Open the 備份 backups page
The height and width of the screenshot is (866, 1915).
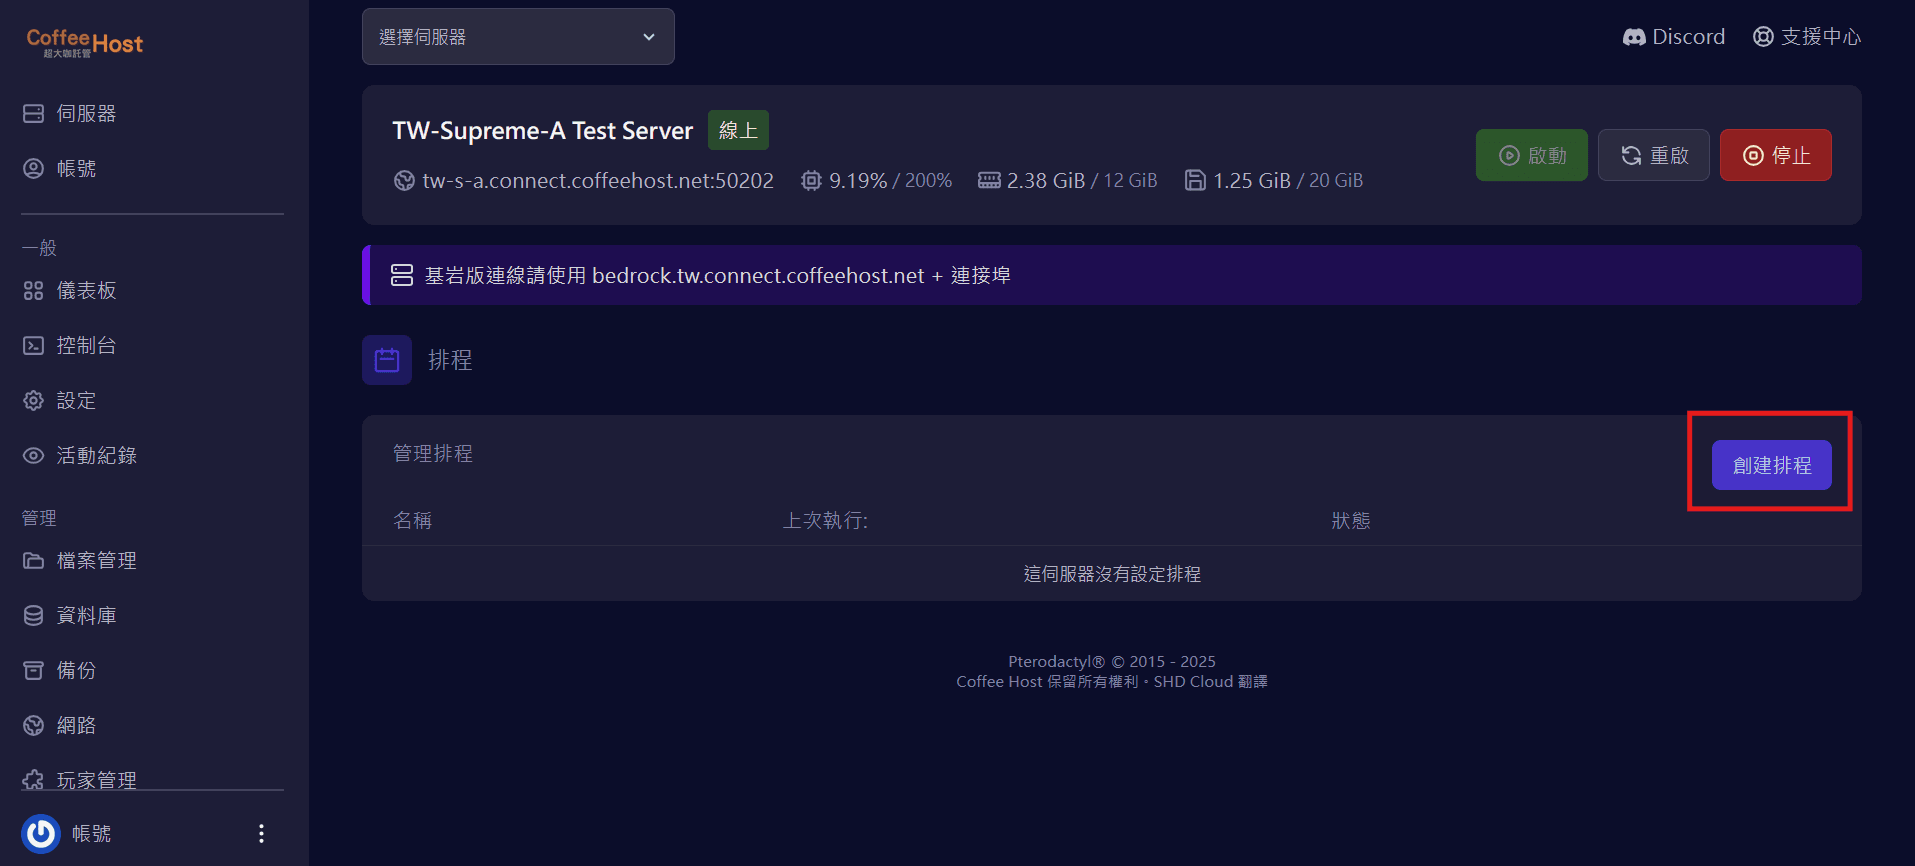[x=60, y=671]
